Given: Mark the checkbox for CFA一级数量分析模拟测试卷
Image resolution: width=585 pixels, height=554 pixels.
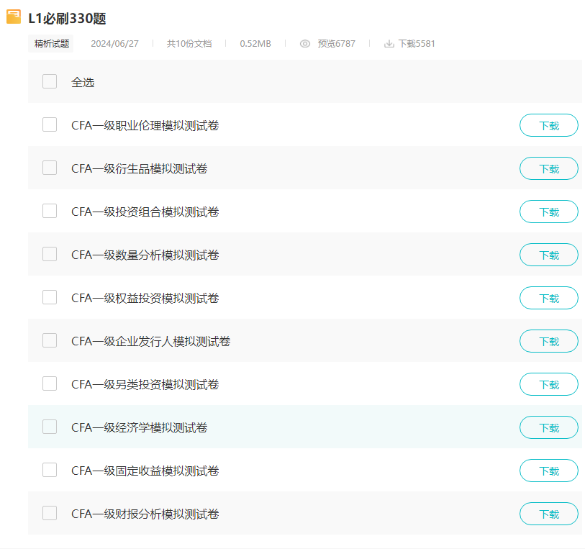Looking at the screenshot, I should (50, 254).
